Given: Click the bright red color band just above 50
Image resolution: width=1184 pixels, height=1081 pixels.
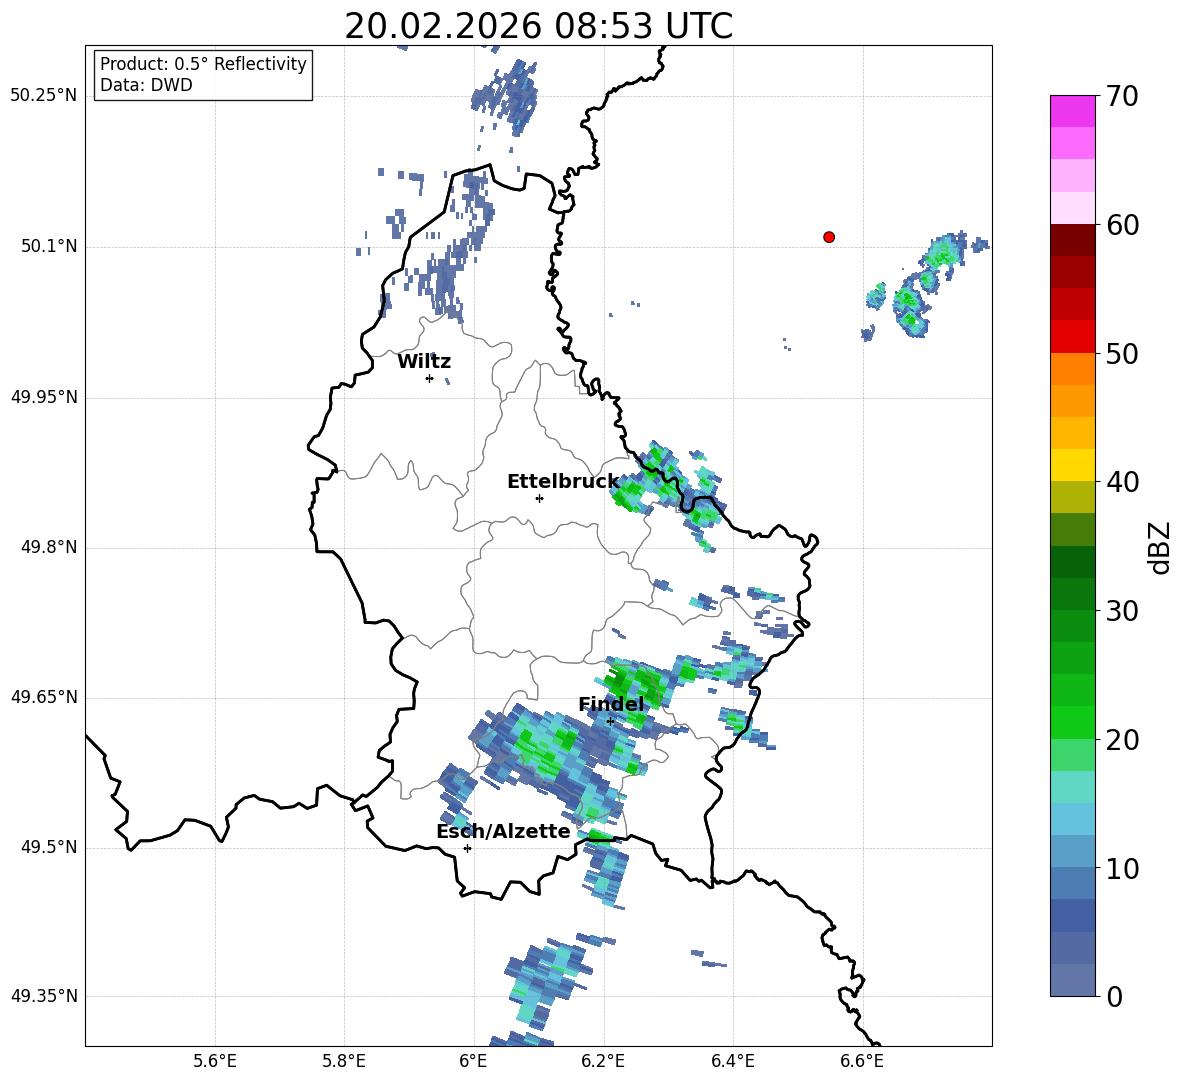Looking at the screenshot, I should 1072,337.
